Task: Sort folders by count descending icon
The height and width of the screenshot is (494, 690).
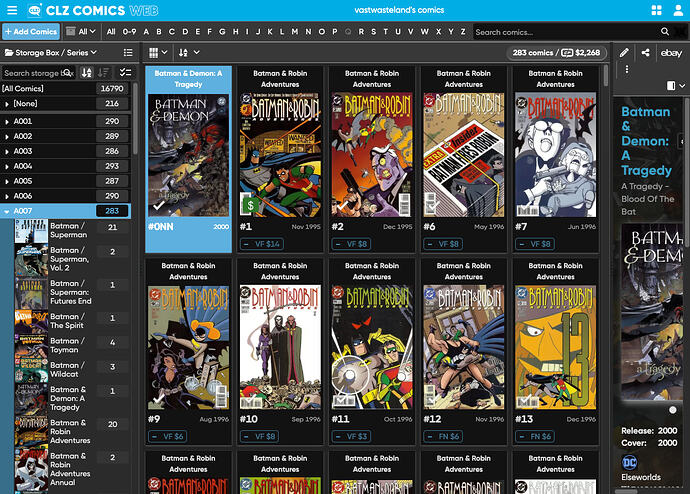Action: click(x=104, y=73)
